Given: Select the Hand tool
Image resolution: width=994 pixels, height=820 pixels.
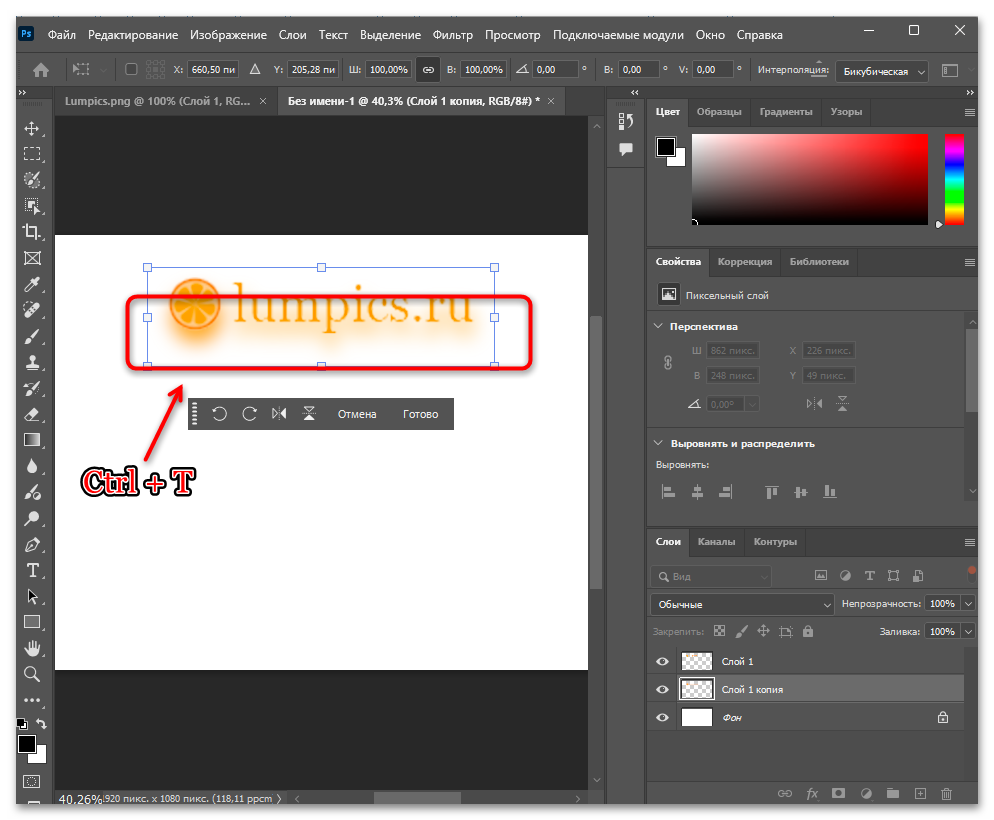Looking at the screenshot, I should point(32,648).
